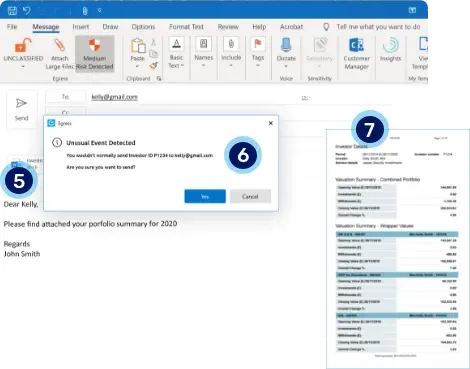Open the Format Text tab
The width and height of the screenshot is (470, 369).
point(186,27)
